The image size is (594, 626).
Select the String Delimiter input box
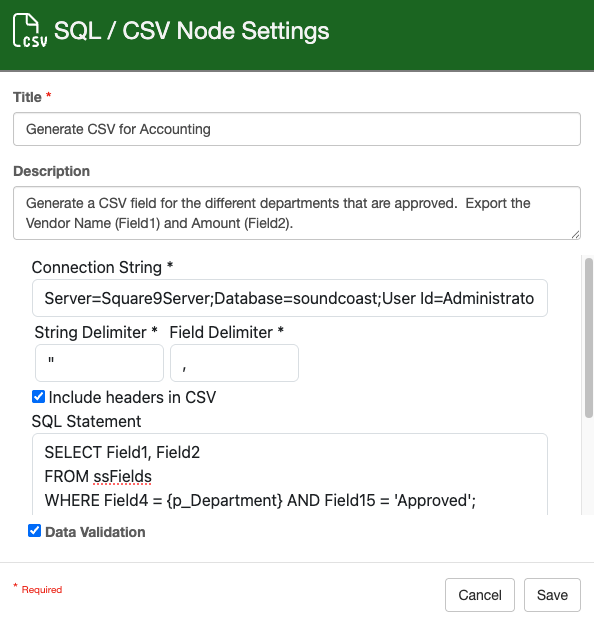pos(99,363)
